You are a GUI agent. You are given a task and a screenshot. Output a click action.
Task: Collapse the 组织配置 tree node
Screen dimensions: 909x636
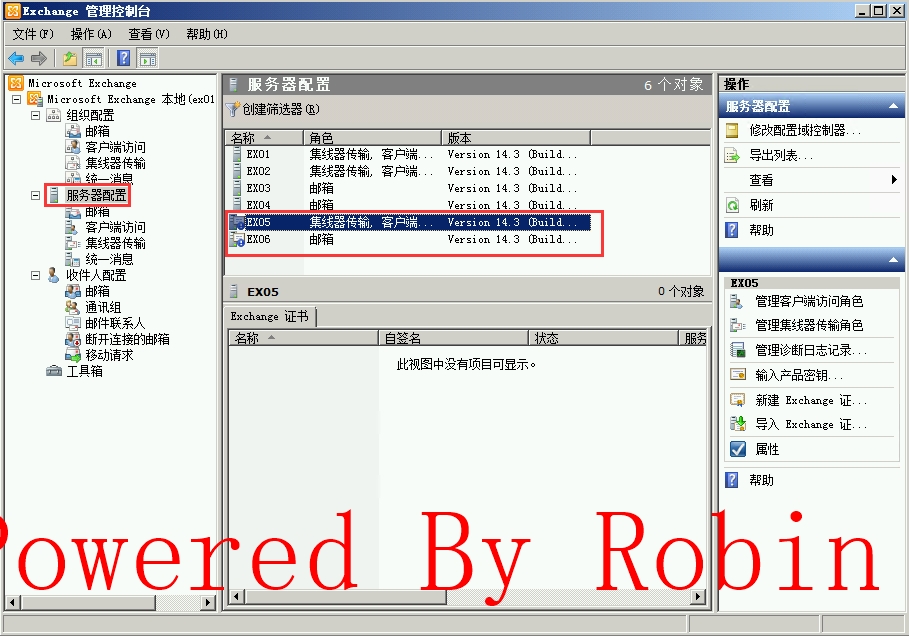pos(35,115)
